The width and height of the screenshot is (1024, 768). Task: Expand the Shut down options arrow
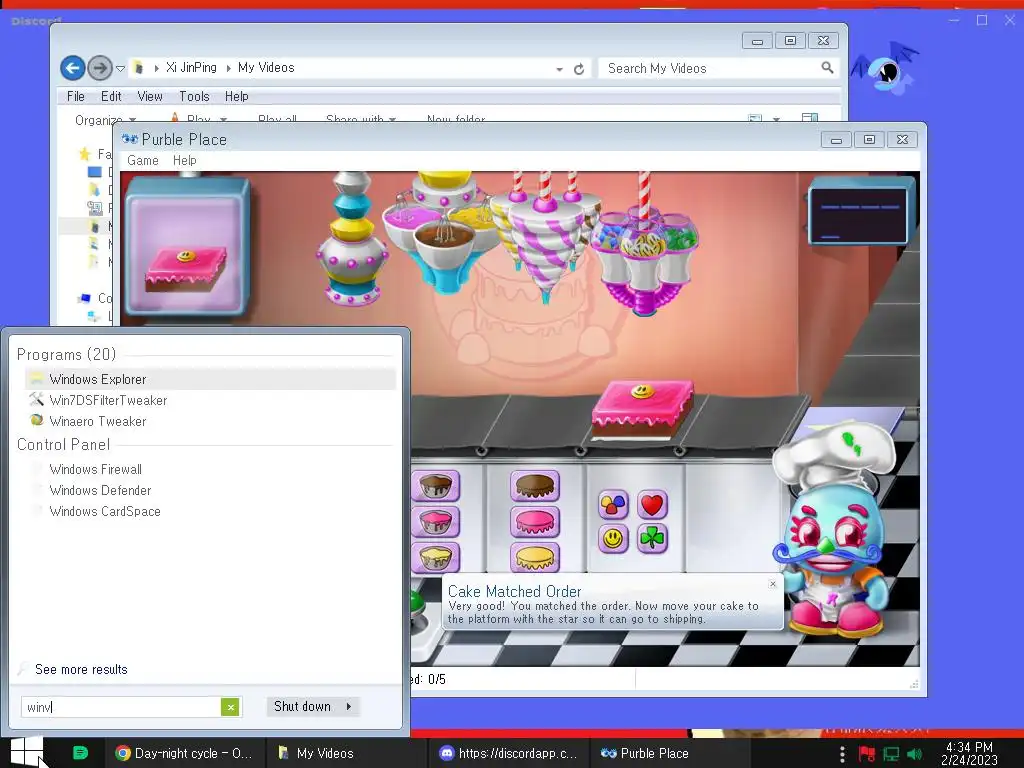coord(349,707)
